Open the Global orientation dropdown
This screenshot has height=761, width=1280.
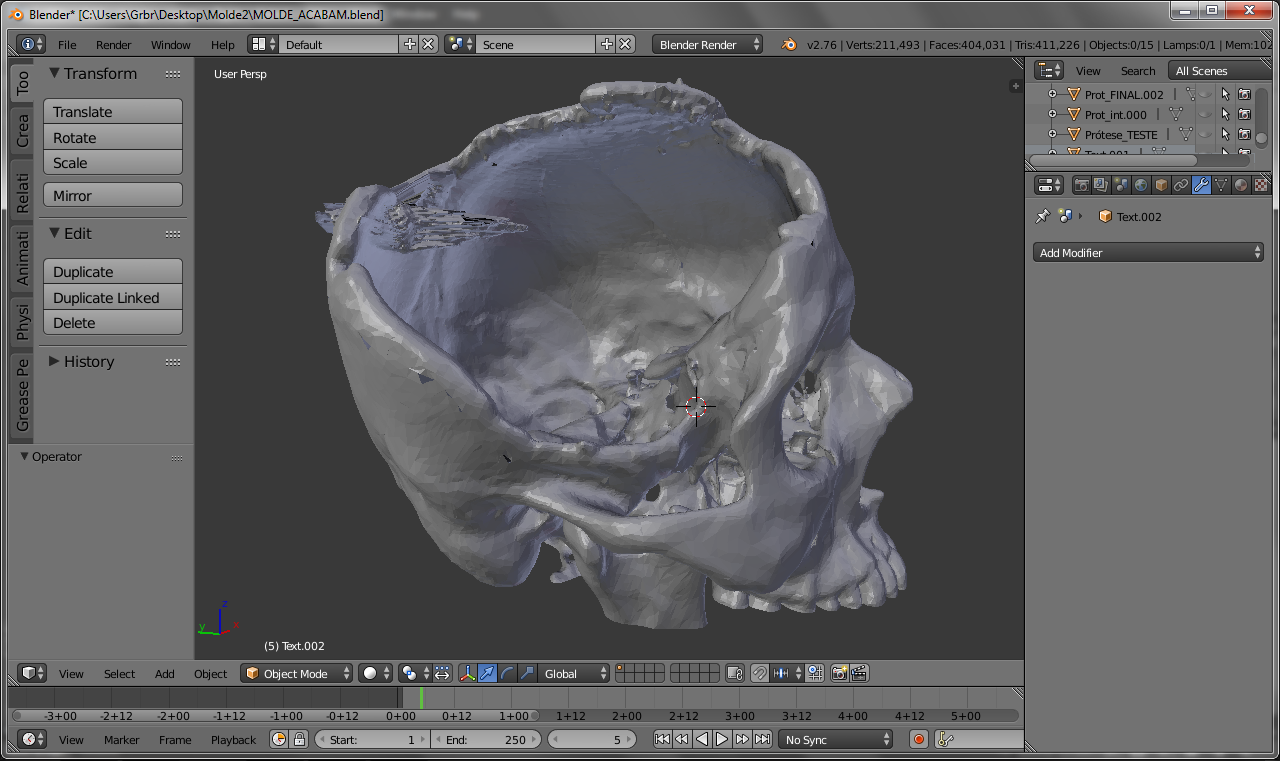click(574, 673)
